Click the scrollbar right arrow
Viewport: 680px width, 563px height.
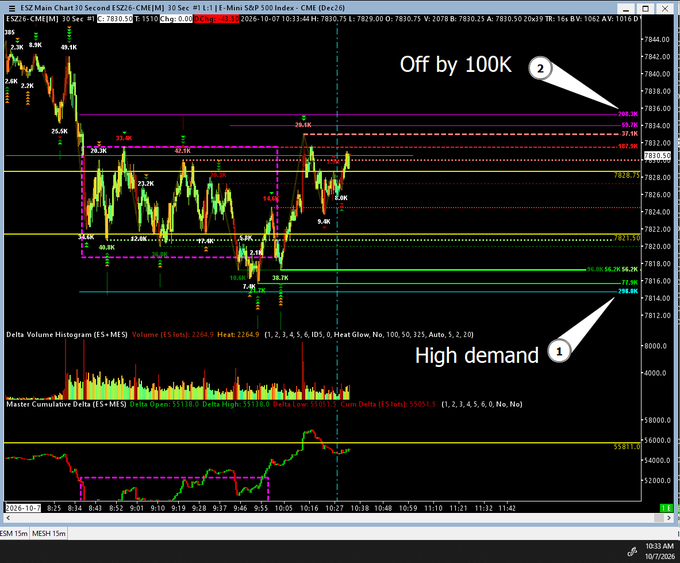tap(668, 518)
